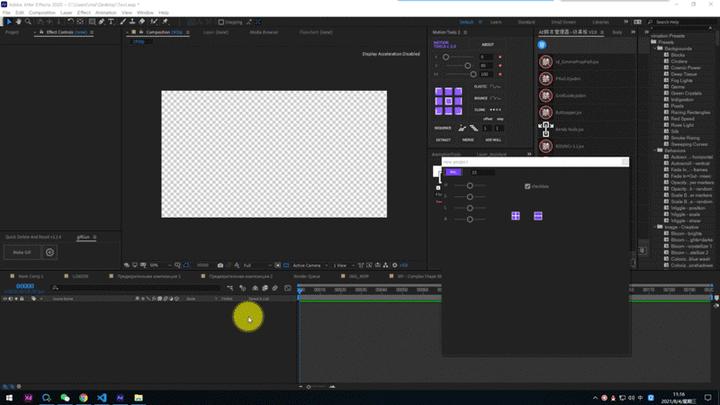720x405 pixels.
Task: Click the timeline layer search field
Action: point(136,288)
